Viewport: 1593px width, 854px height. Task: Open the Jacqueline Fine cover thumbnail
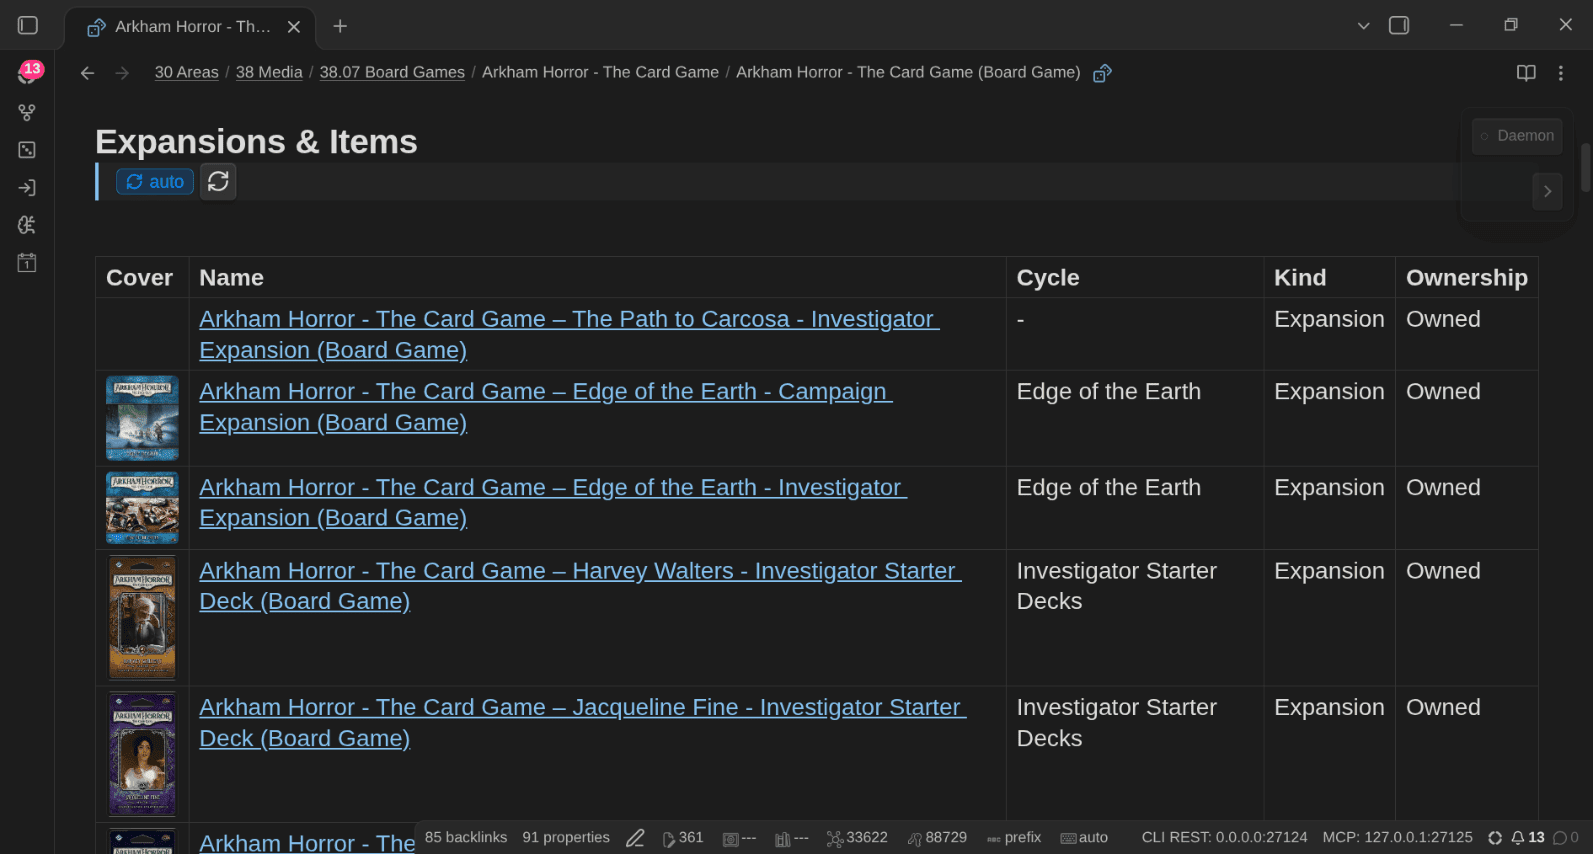point(142,754)
